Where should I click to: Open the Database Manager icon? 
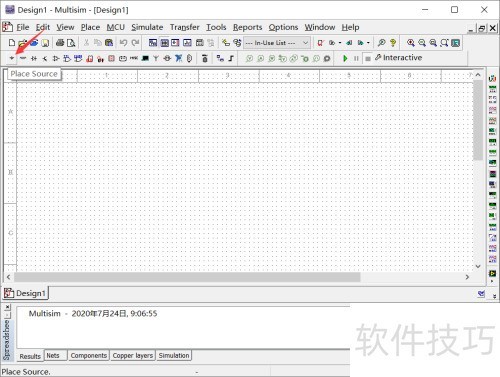coord(237,43)
